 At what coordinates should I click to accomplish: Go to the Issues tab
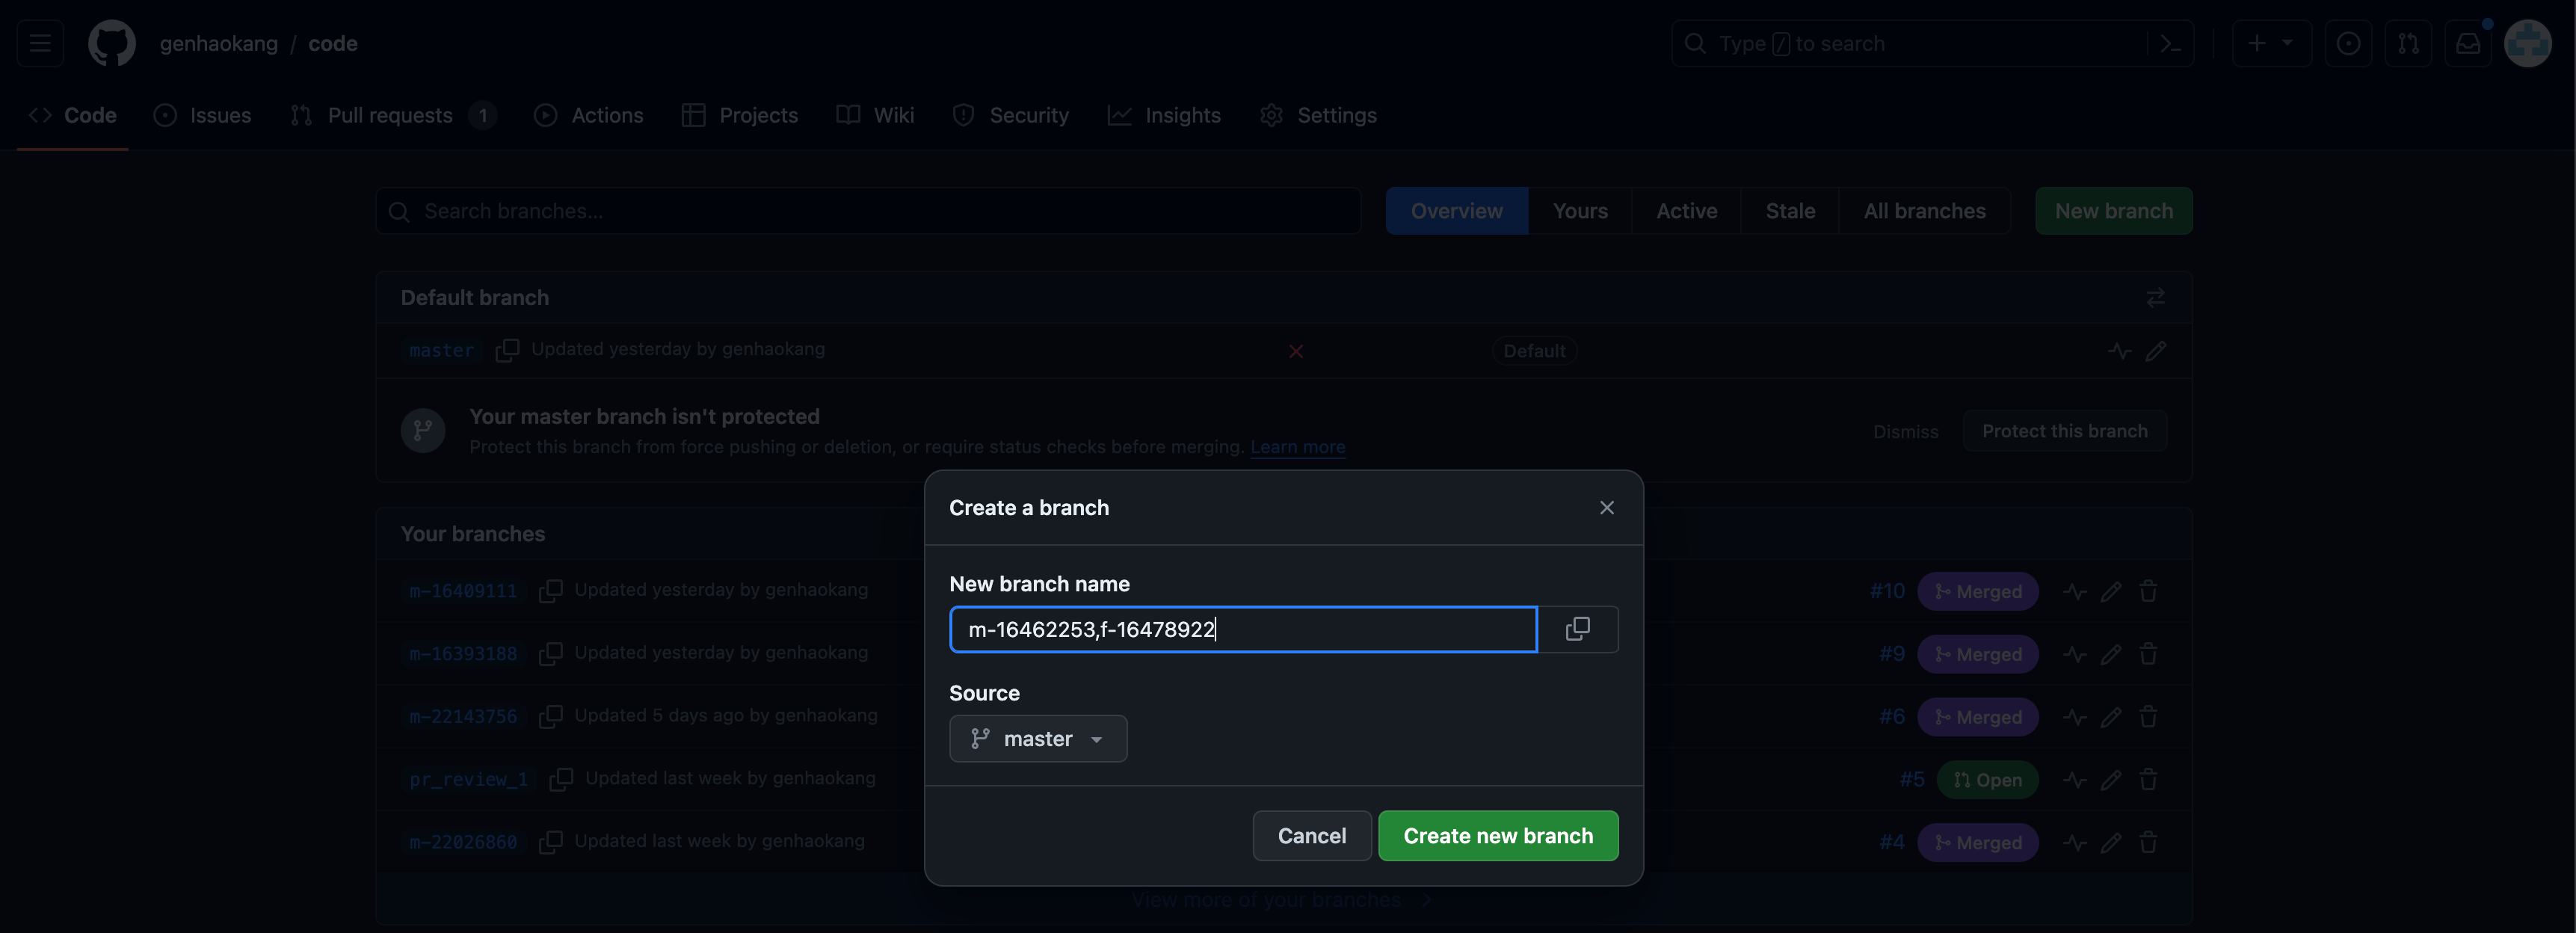point(202,115)
